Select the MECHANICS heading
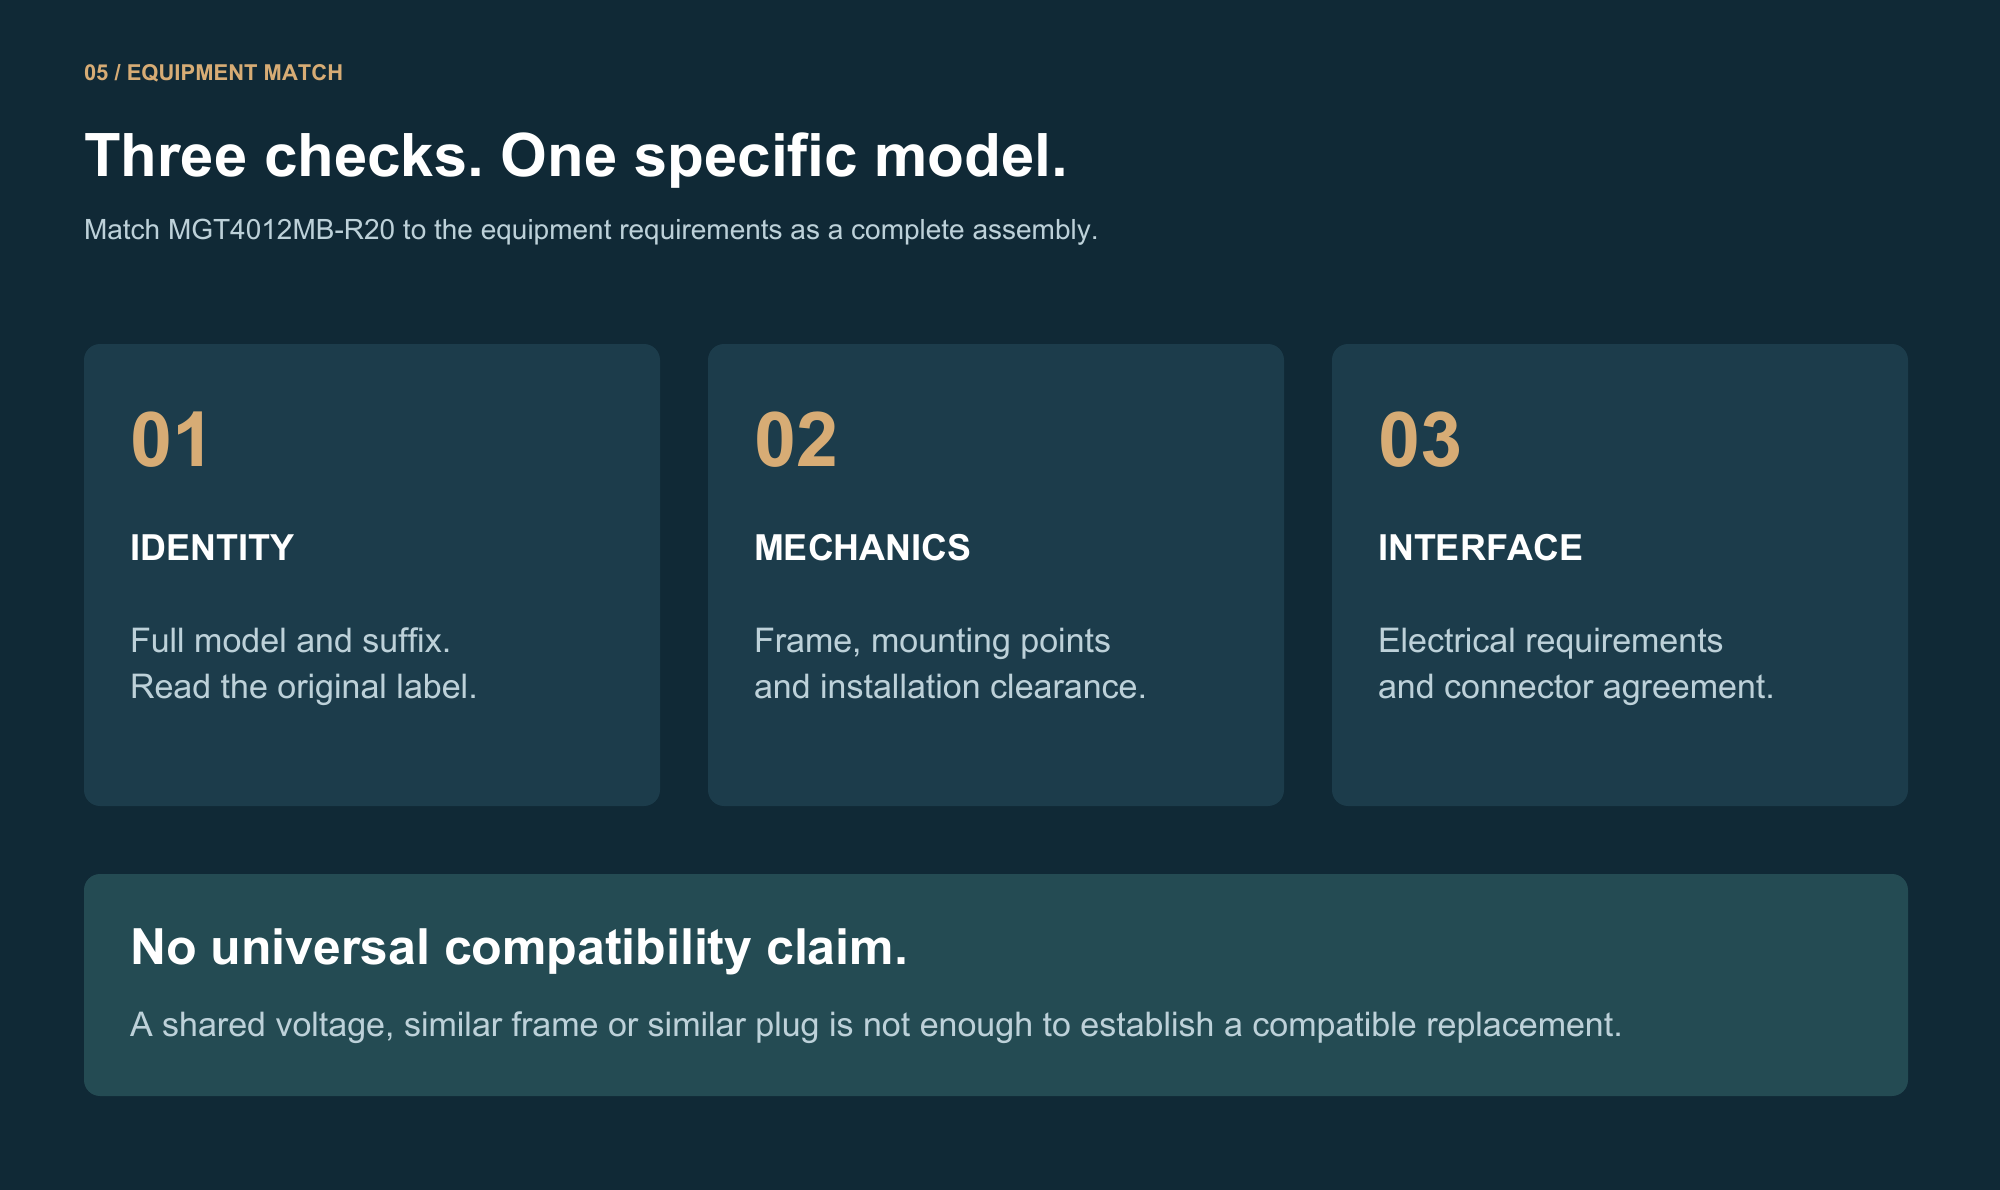Screen dimensions: 2000x1190 pos(862,548)
